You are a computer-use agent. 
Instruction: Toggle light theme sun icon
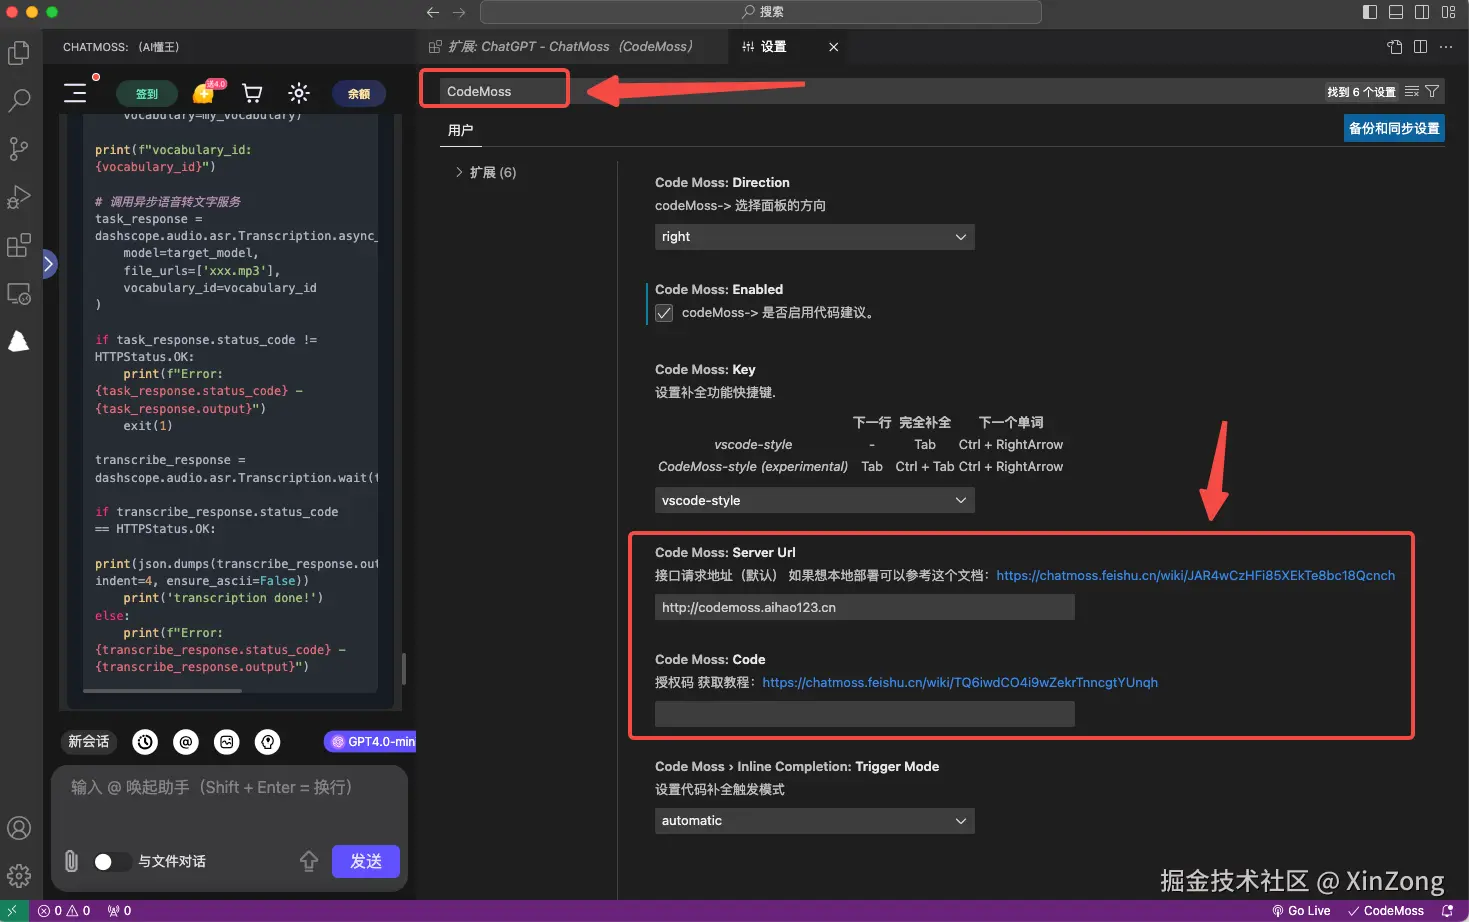pos(299,93)
